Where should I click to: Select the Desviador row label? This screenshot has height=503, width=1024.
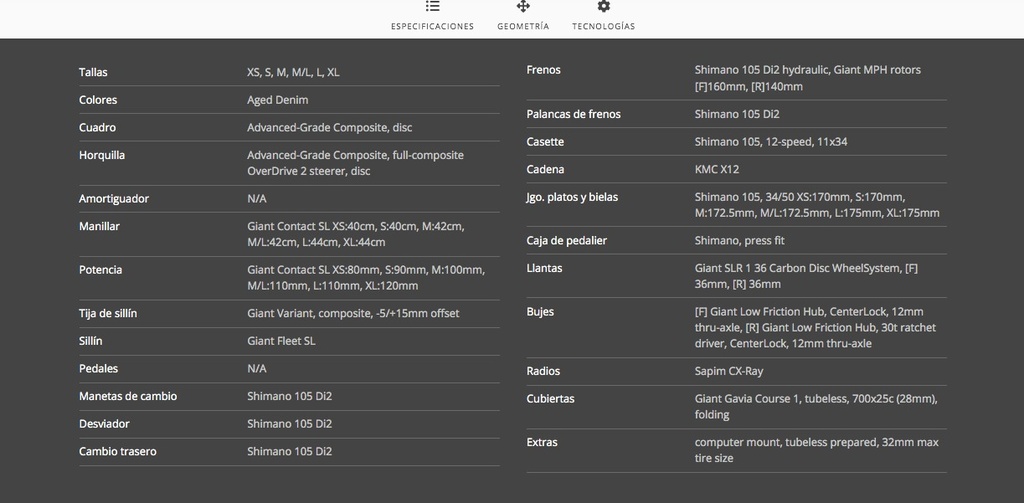coord(104,424)
